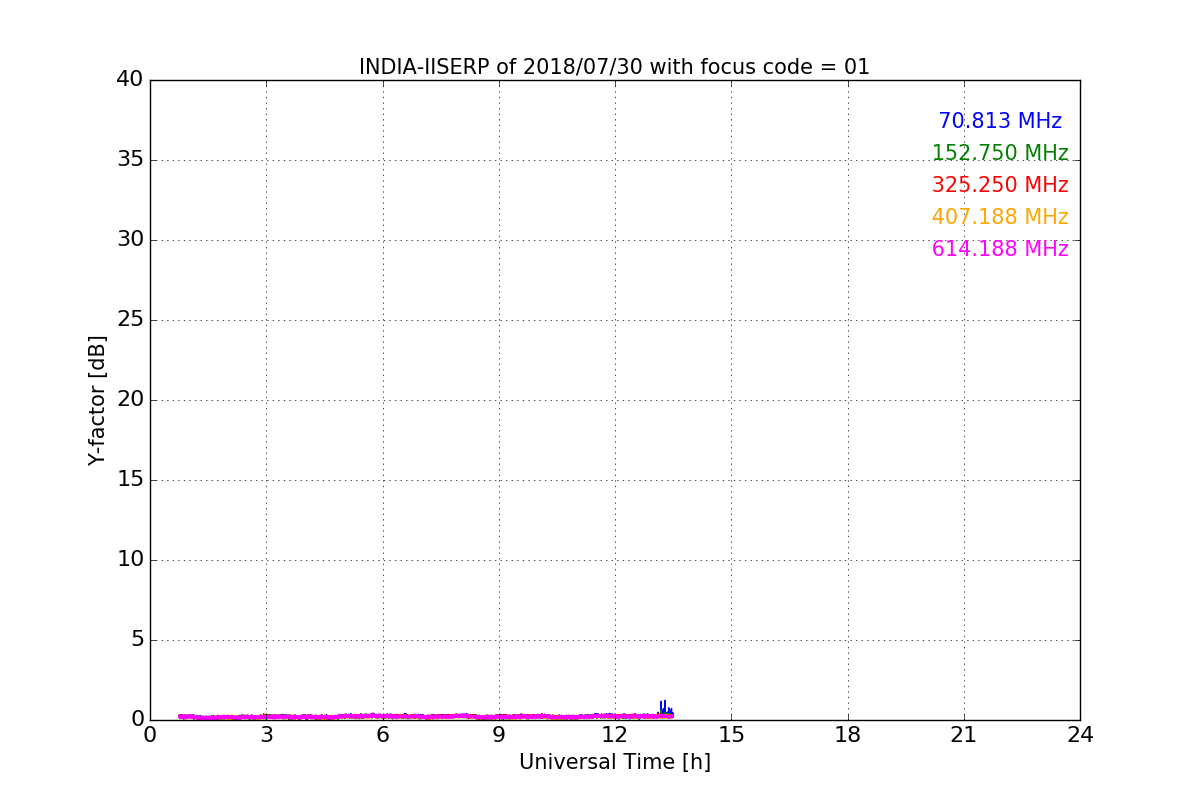Click the blue spike near 13 hours
The image size is (1200, 800).
click(664, 708)
